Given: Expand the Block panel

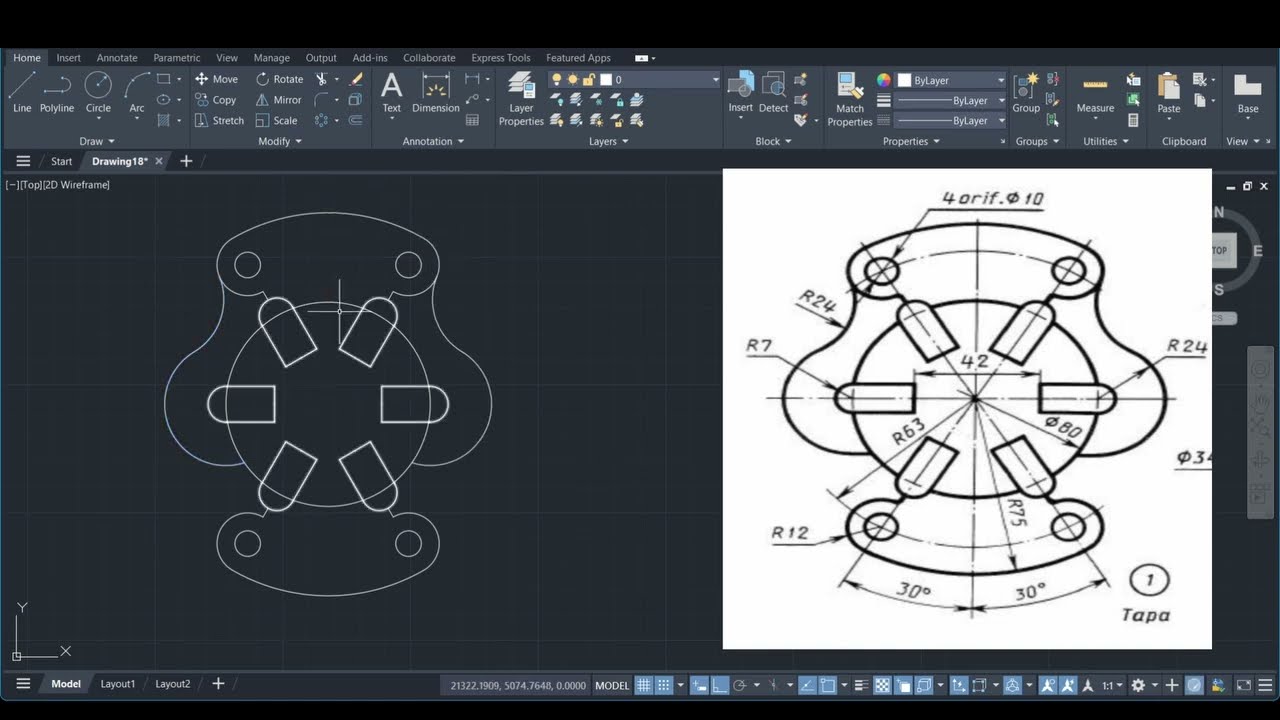Looking at the screenshot, I should (773, 141).
